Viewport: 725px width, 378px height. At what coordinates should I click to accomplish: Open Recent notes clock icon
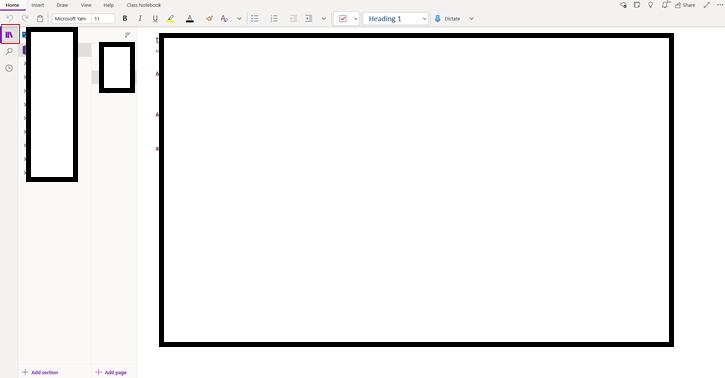pyautogui.click(x=9, y=68)
